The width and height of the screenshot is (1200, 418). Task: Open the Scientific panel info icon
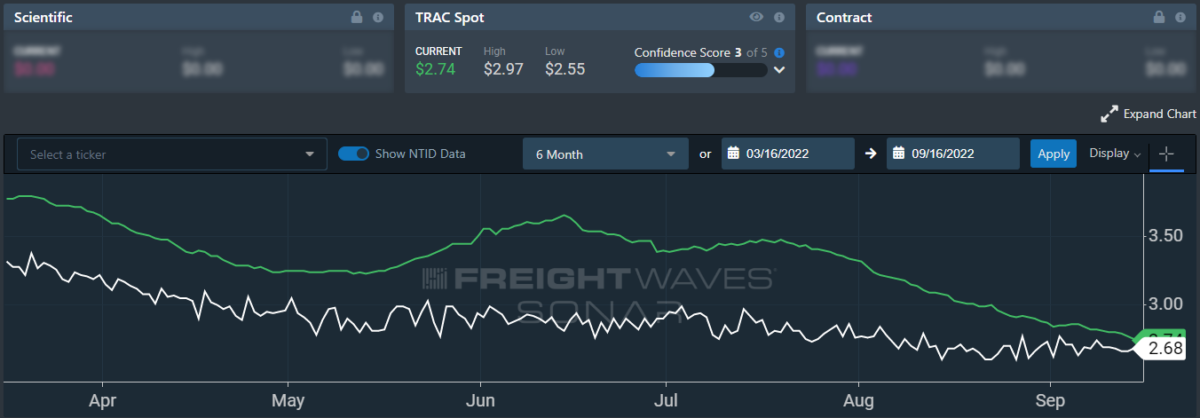click(x=378, y=18)
